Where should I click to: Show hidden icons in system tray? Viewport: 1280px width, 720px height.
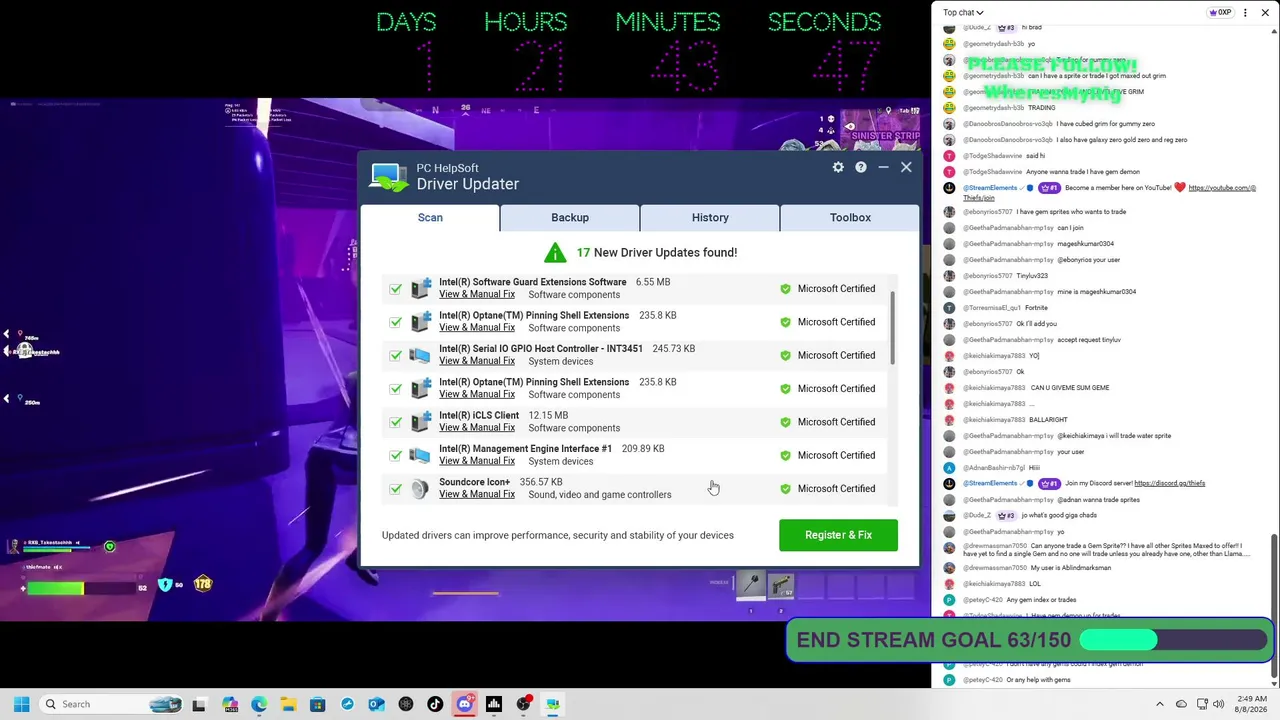(x=1160, y=704)
